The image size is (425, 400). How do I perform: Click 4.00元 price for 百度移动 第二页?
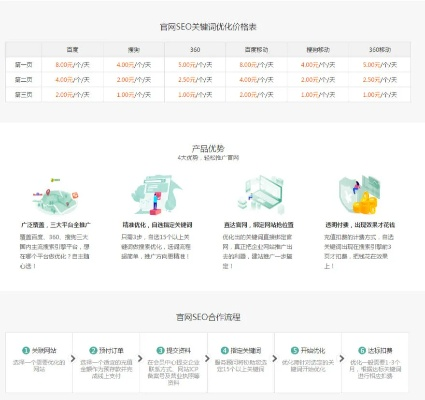[x=248, y=80]
